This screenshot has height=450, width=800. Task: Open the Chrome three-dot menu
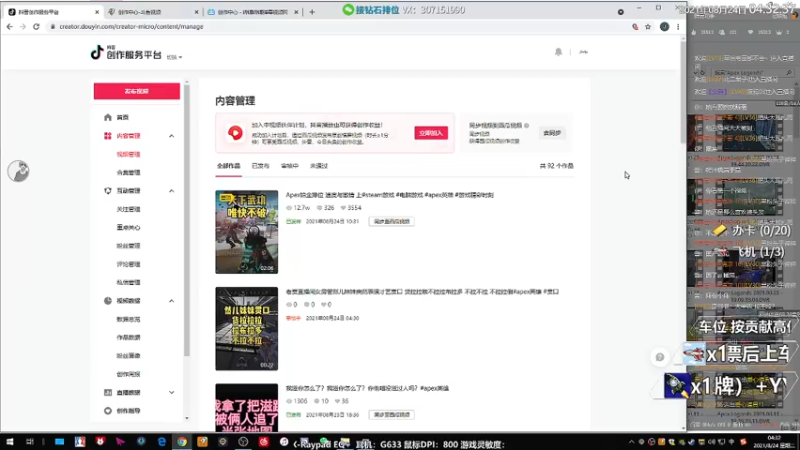click(678, 27)
